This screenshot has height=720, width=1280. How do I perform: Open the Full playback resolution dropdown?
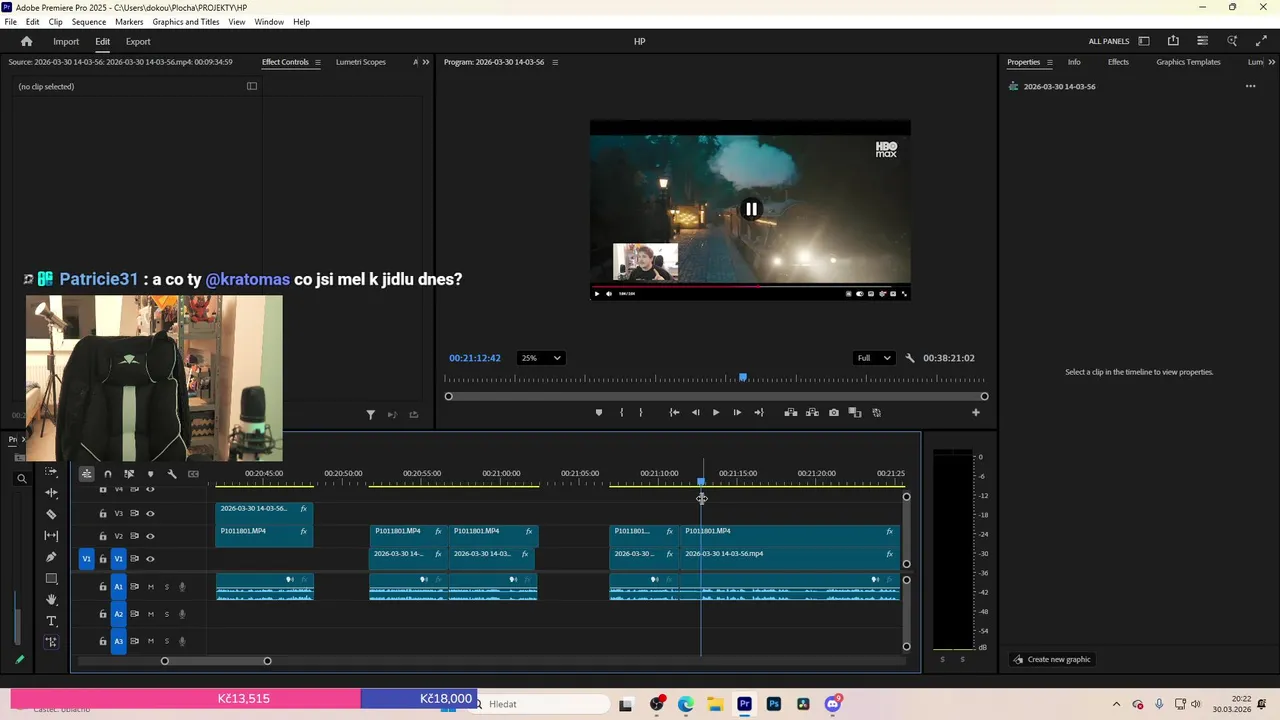tap(873, 358)
